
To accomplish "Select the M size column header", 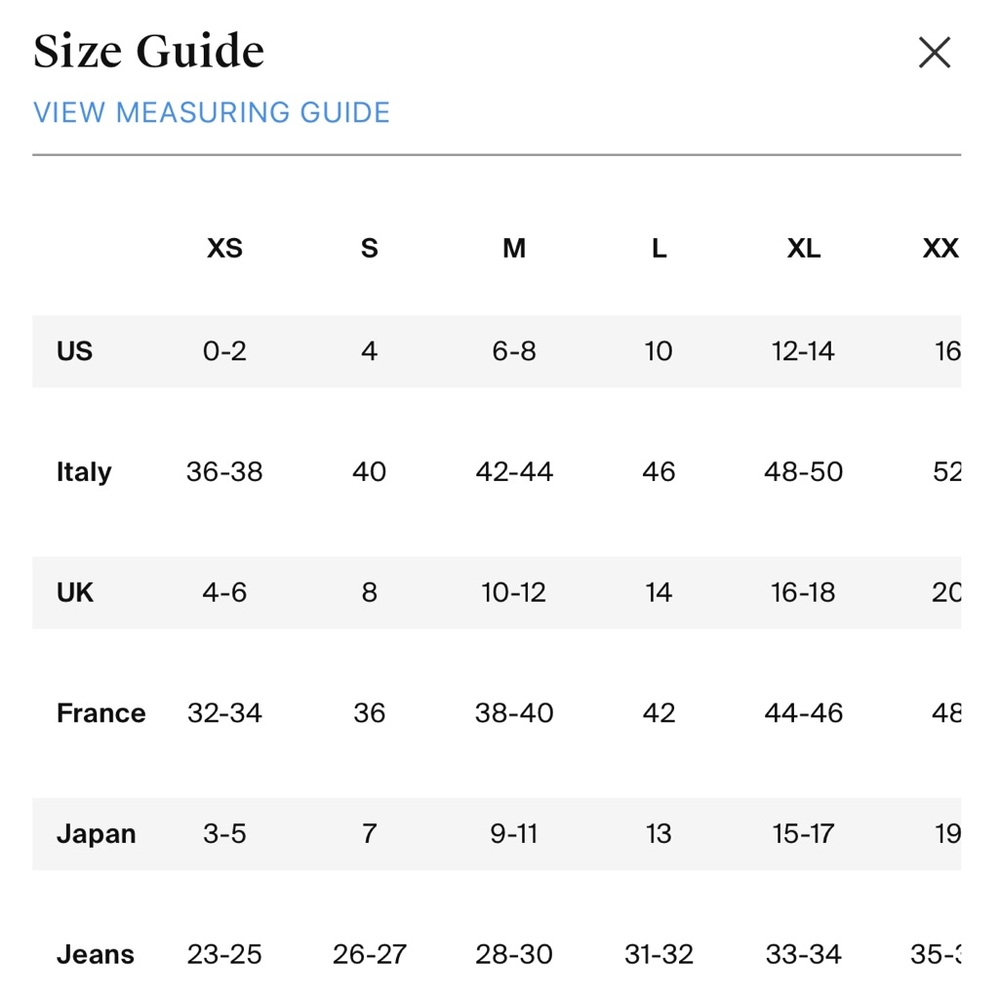I will pos(514,248).
